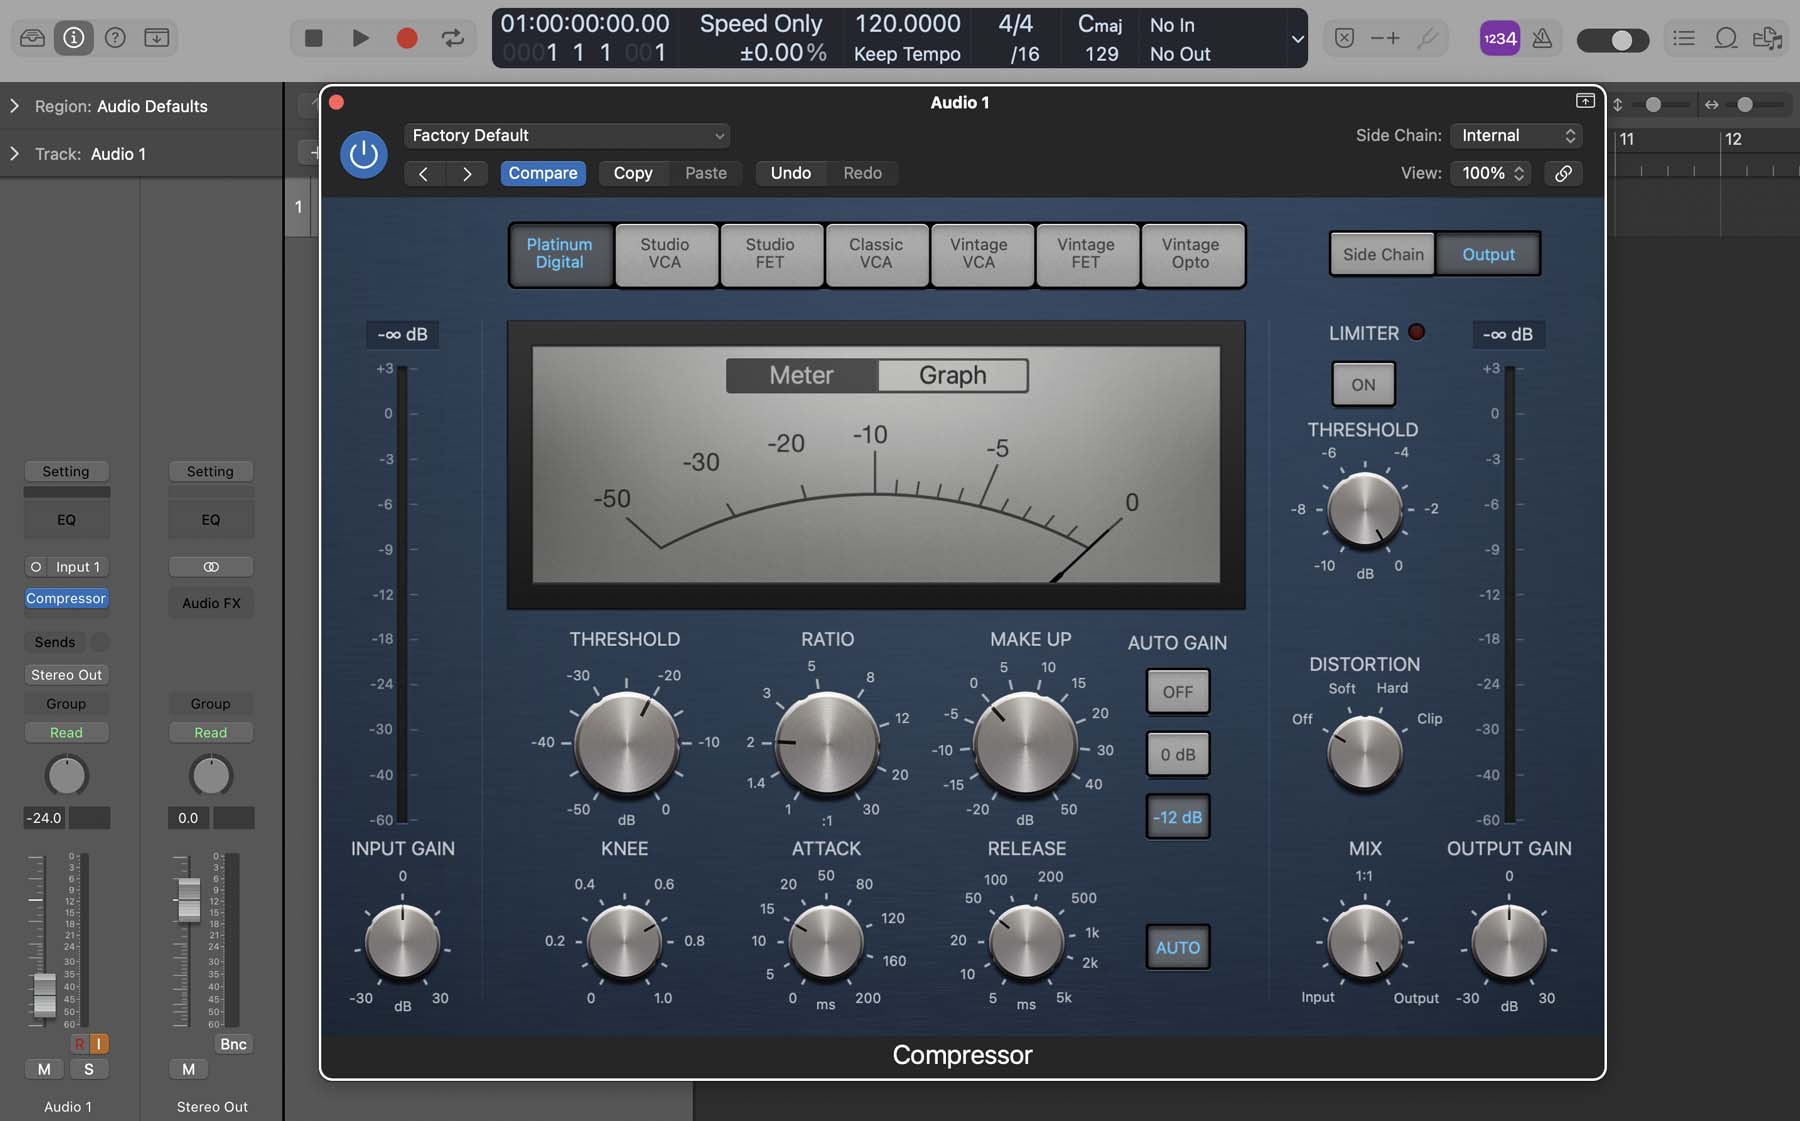The height and width of the screenshot is (1121, 1800).
Task: Set Auto Gain to 0 dB
Action: pyautogui.click(x=1177, y=754)
